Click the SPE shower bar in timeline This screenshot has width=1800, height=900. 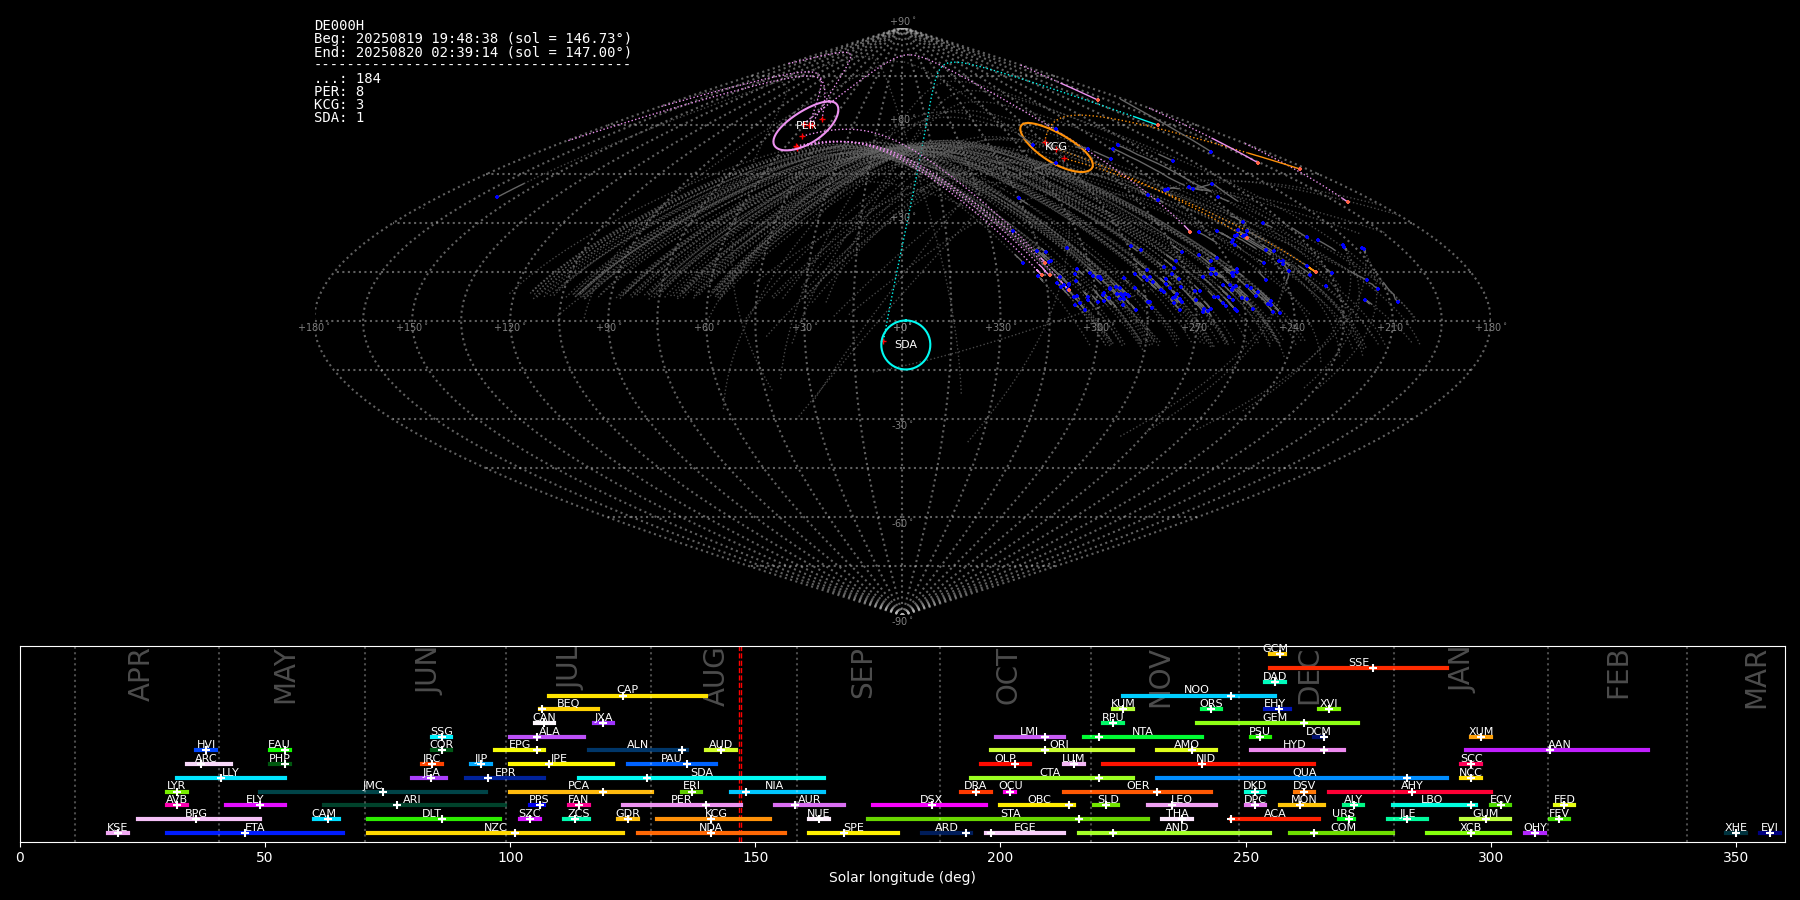click(x=853, y=833)
